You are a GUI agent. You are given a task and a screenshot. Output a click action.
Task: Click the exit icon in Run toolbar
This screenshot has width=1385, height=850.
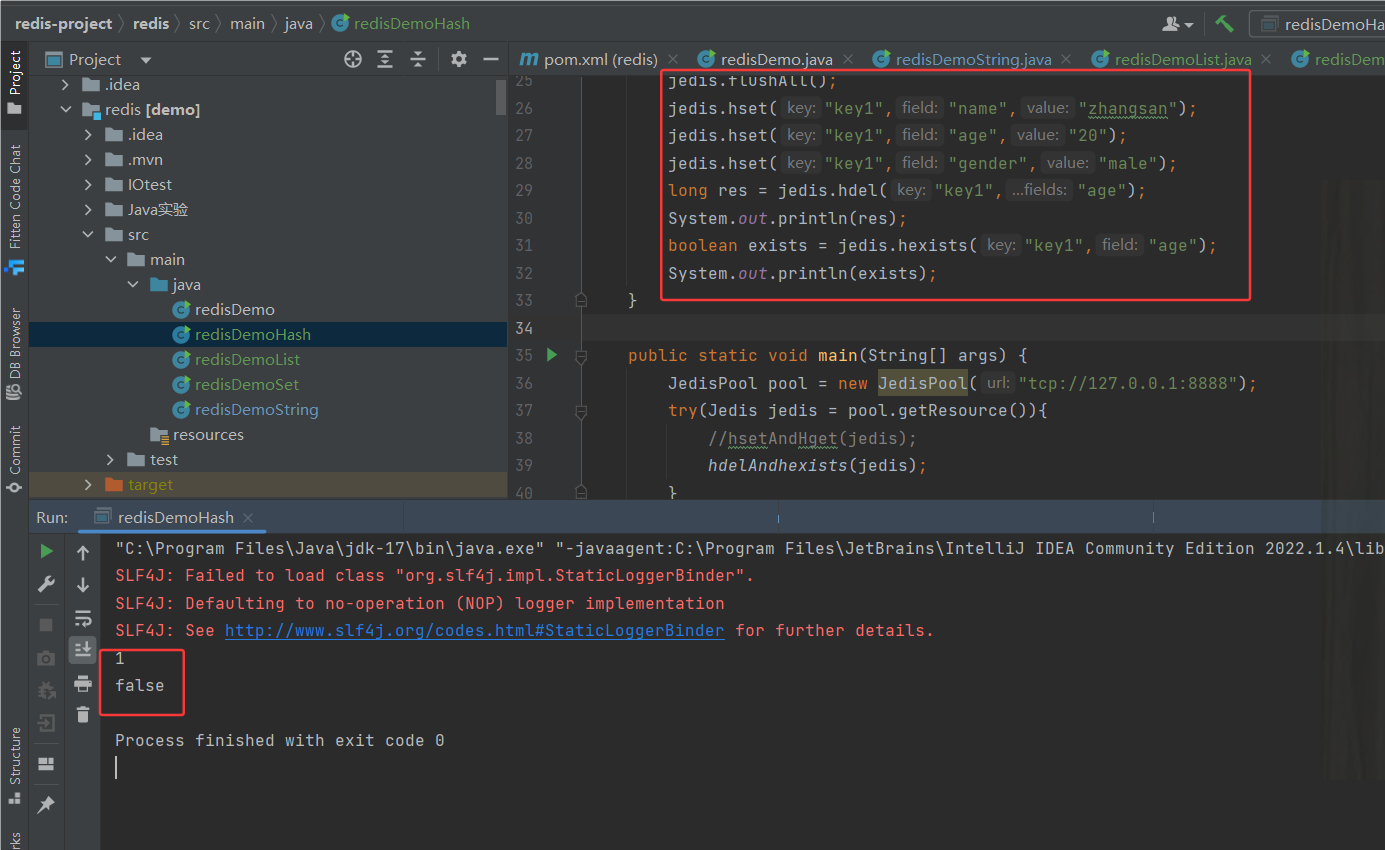point(46,723)
